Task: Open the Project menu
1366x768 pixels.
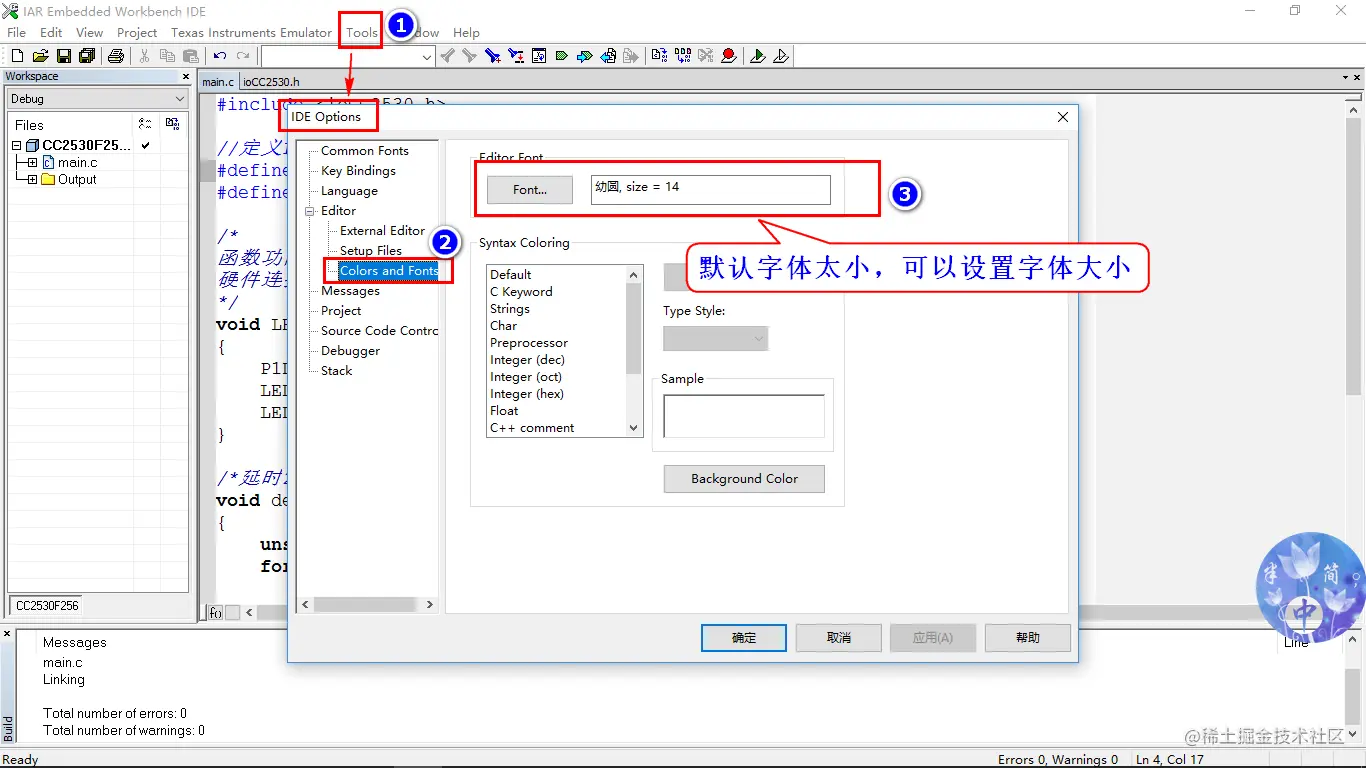Action: click(x=137, y=33)
